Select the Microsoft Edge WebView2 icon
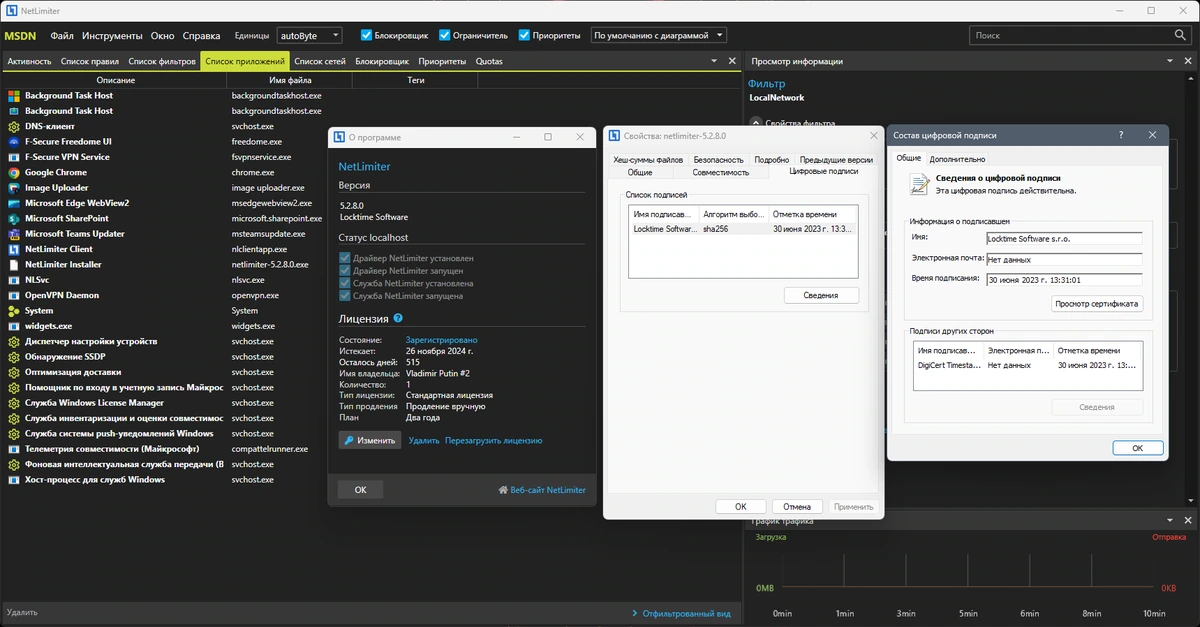 (14, 203)
